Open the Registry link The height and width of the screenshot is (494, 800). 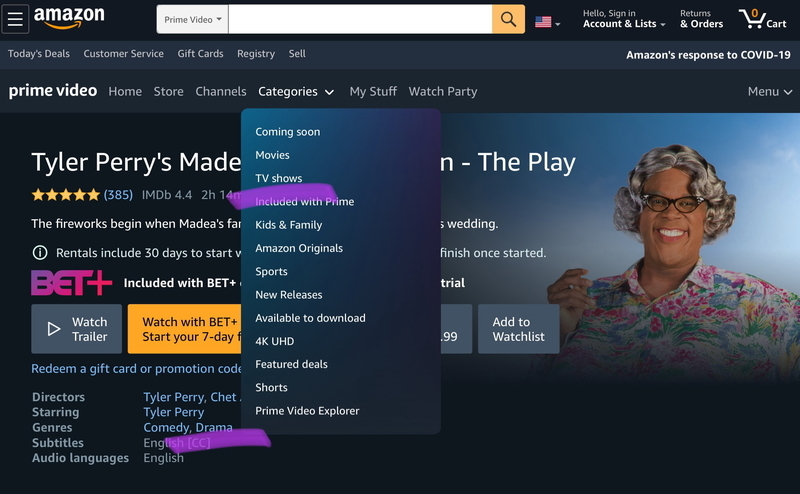point(256,54)
